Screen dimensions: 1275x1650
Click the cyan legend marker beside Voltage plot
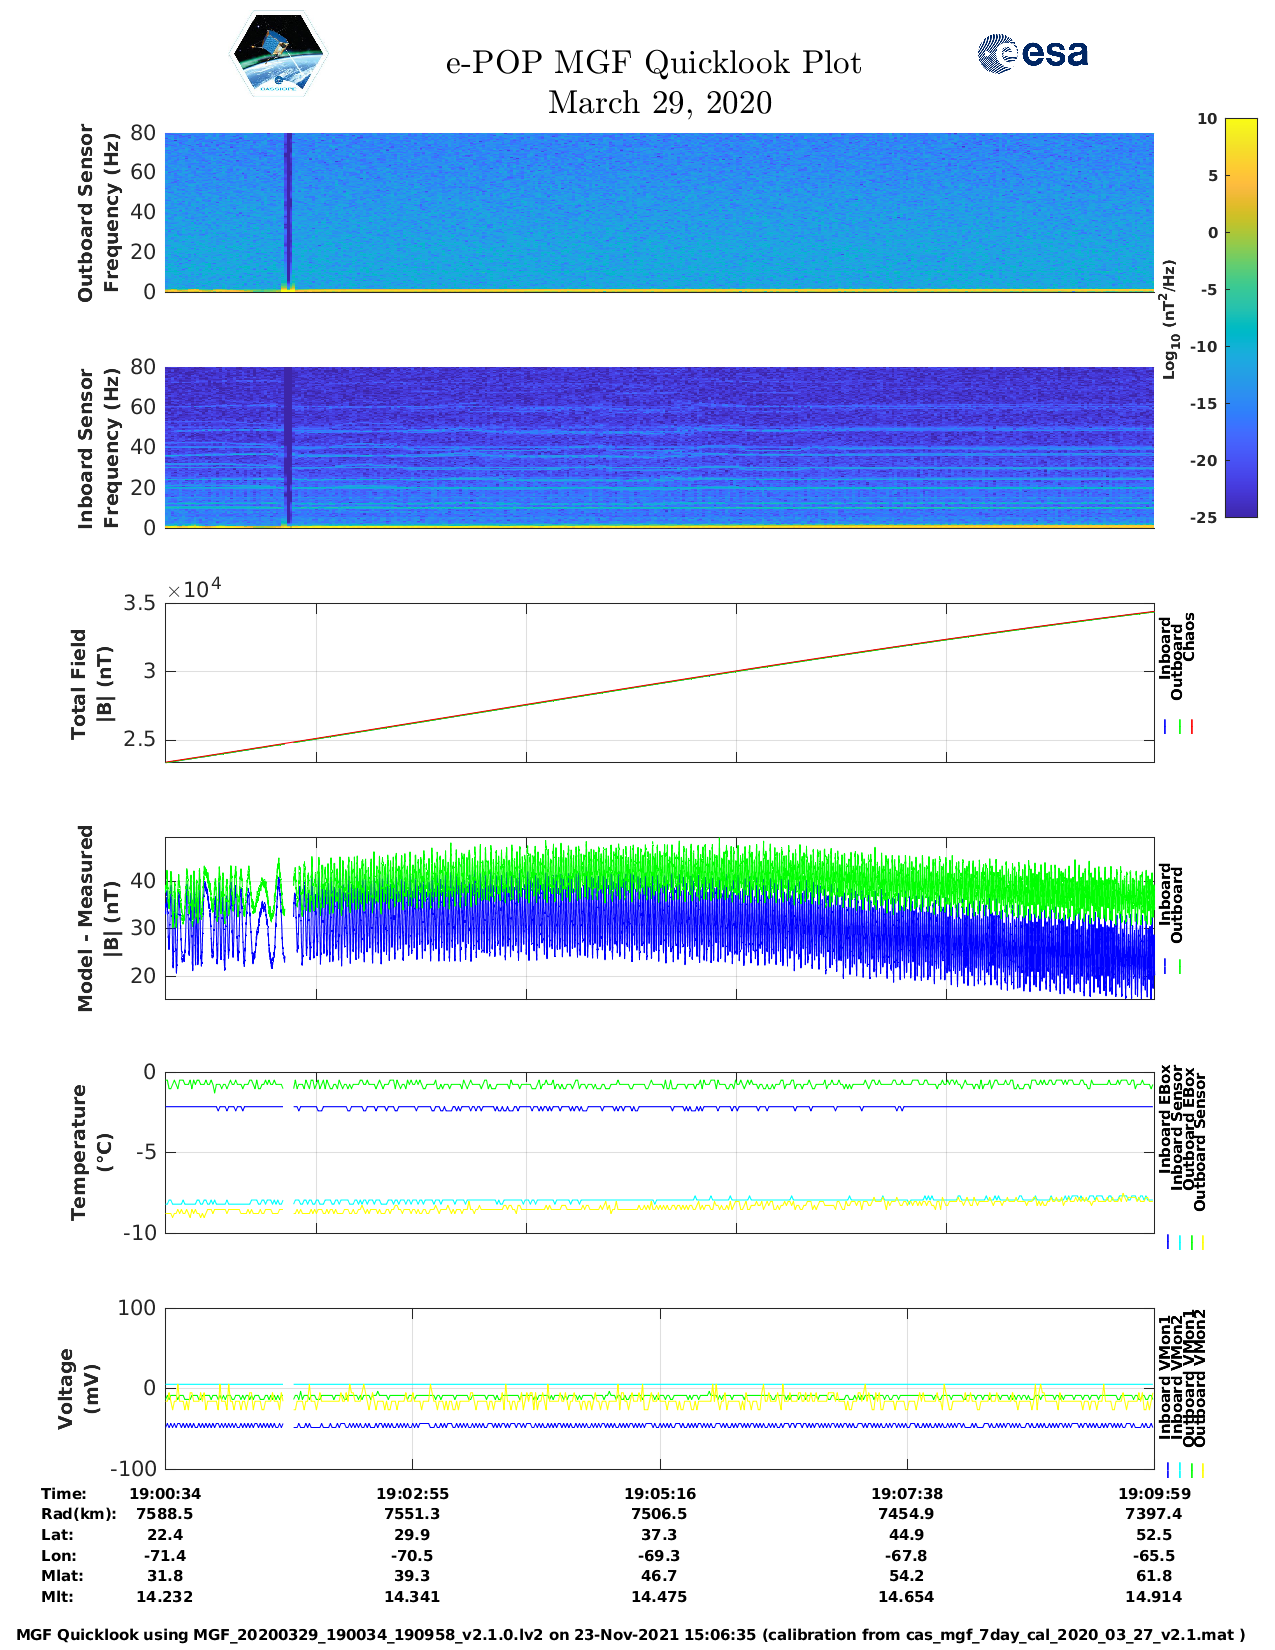pos(1179,1470)
